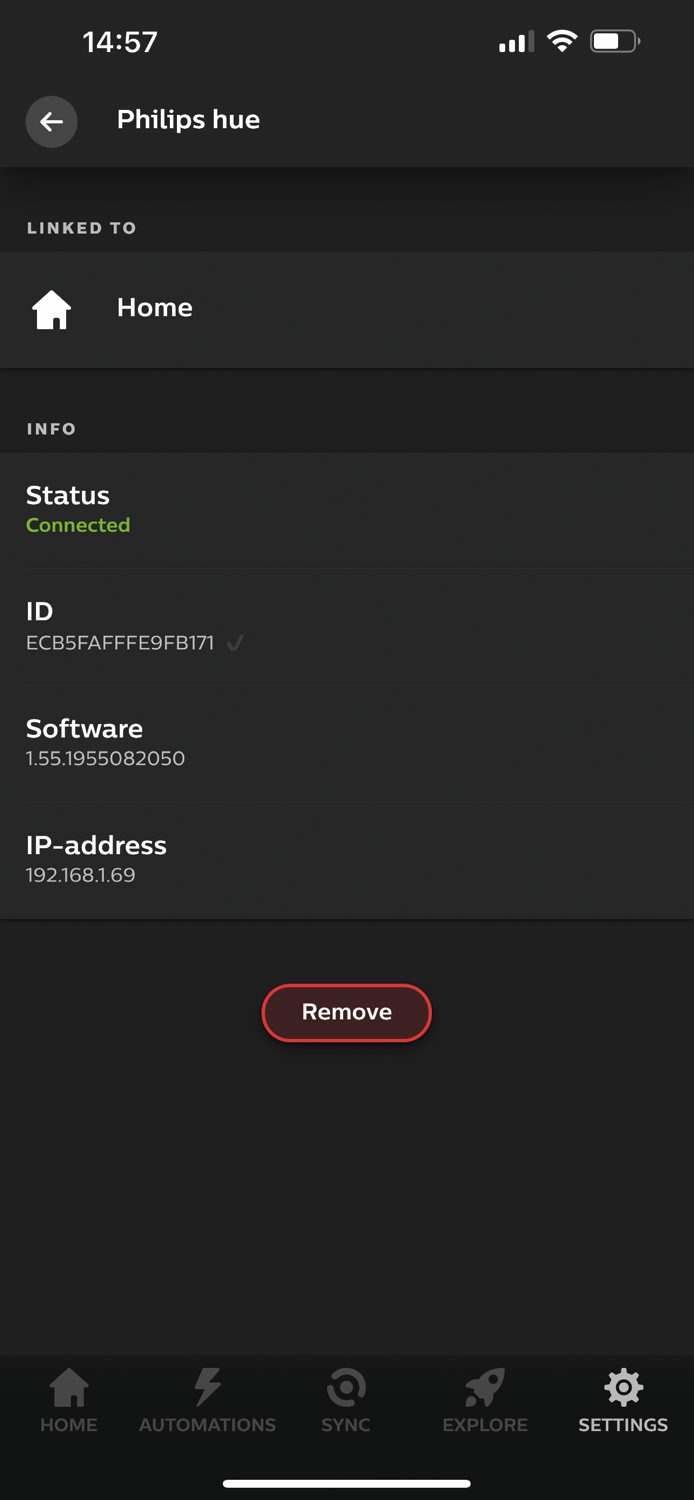The image size is (694, 1500).
Task: Remove the Philips hue bridge
Action: [x=347, y=1012]
